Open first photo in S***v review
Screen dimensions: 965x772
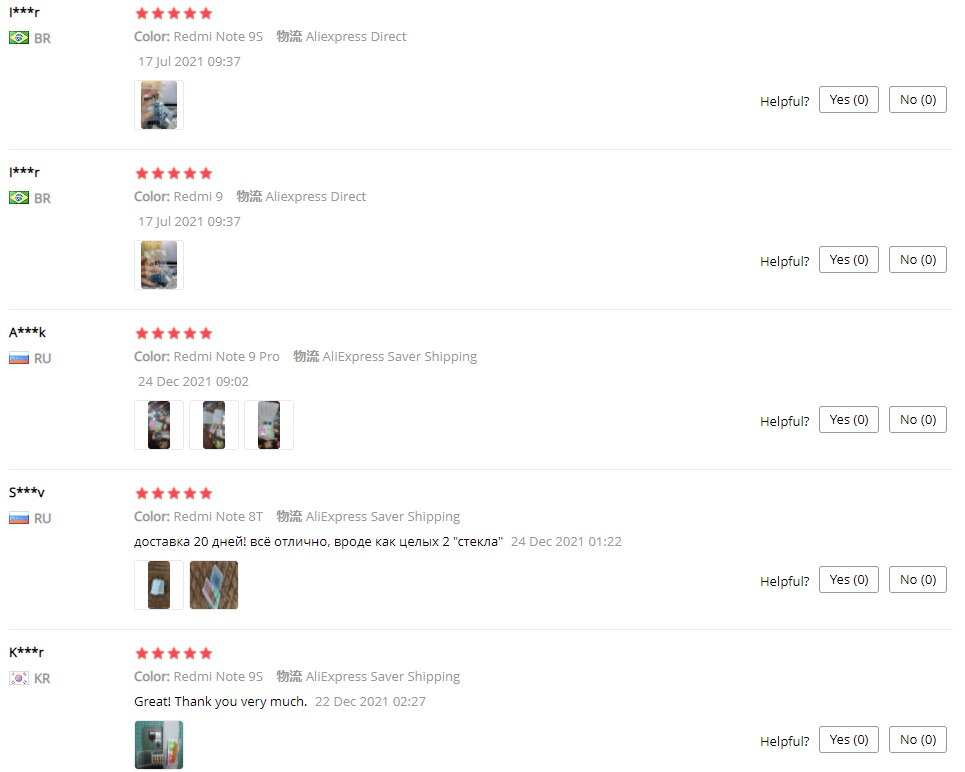(159, 585)
